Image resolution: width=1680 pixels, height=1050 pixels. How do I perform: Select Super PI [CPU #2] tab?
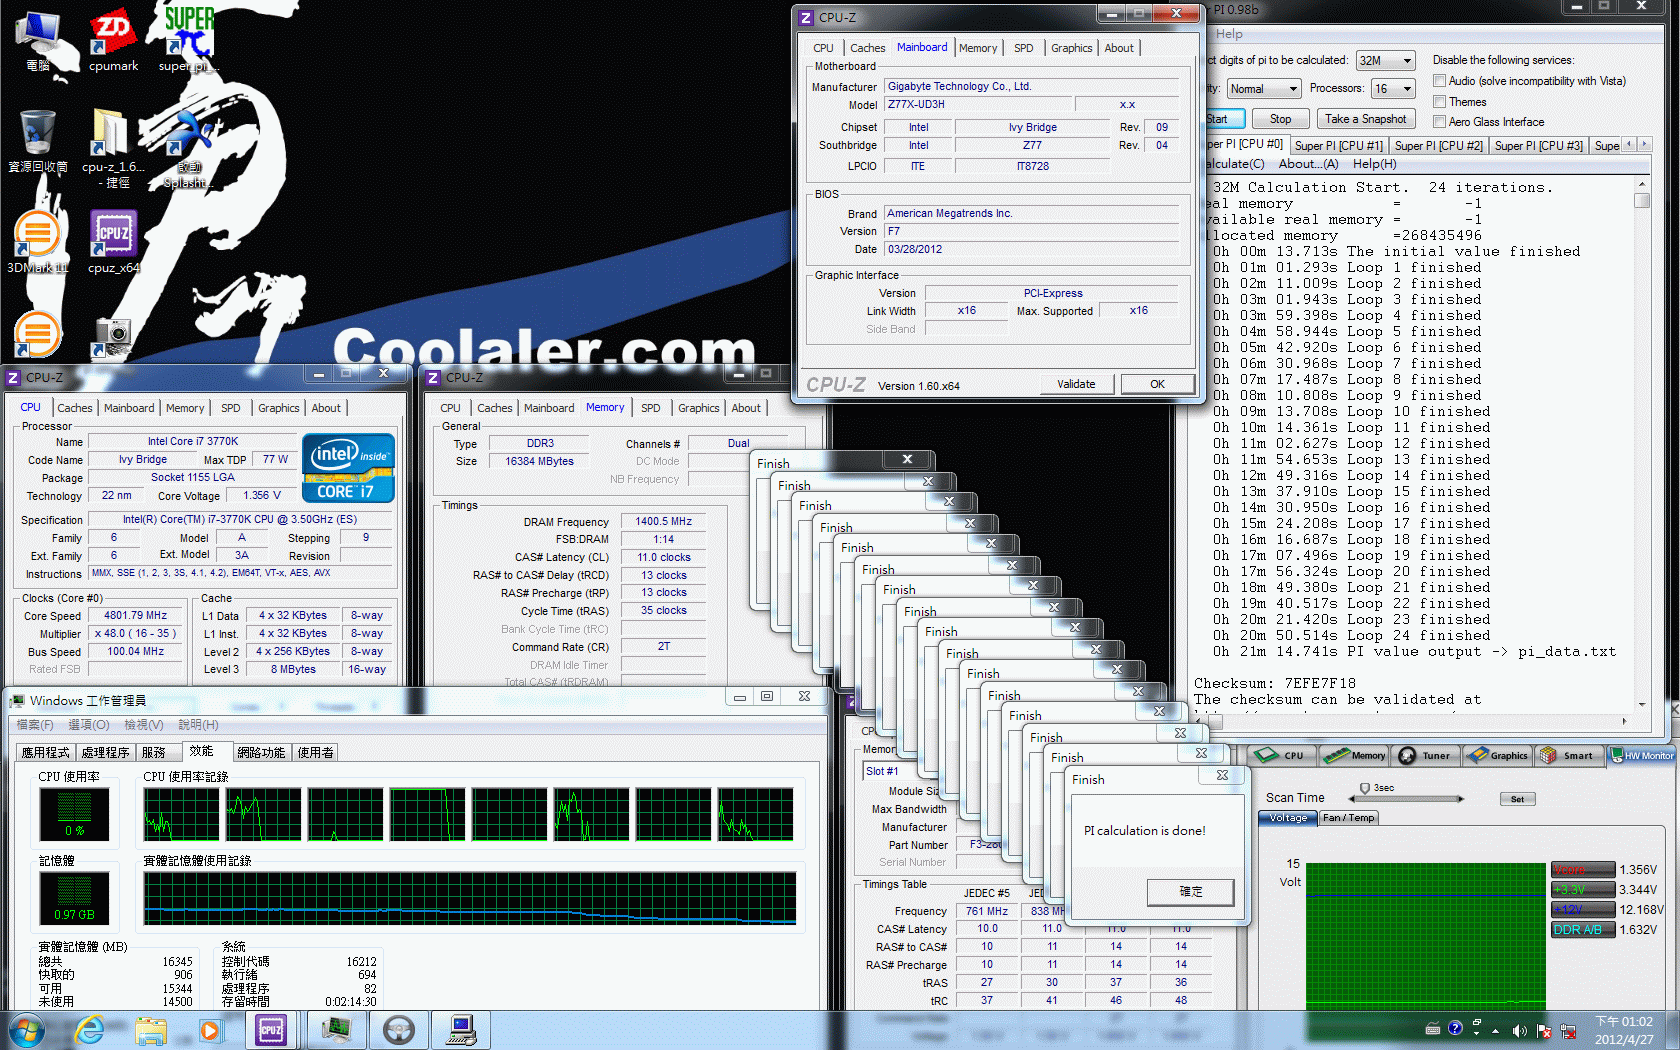[x=1438, y=146]
